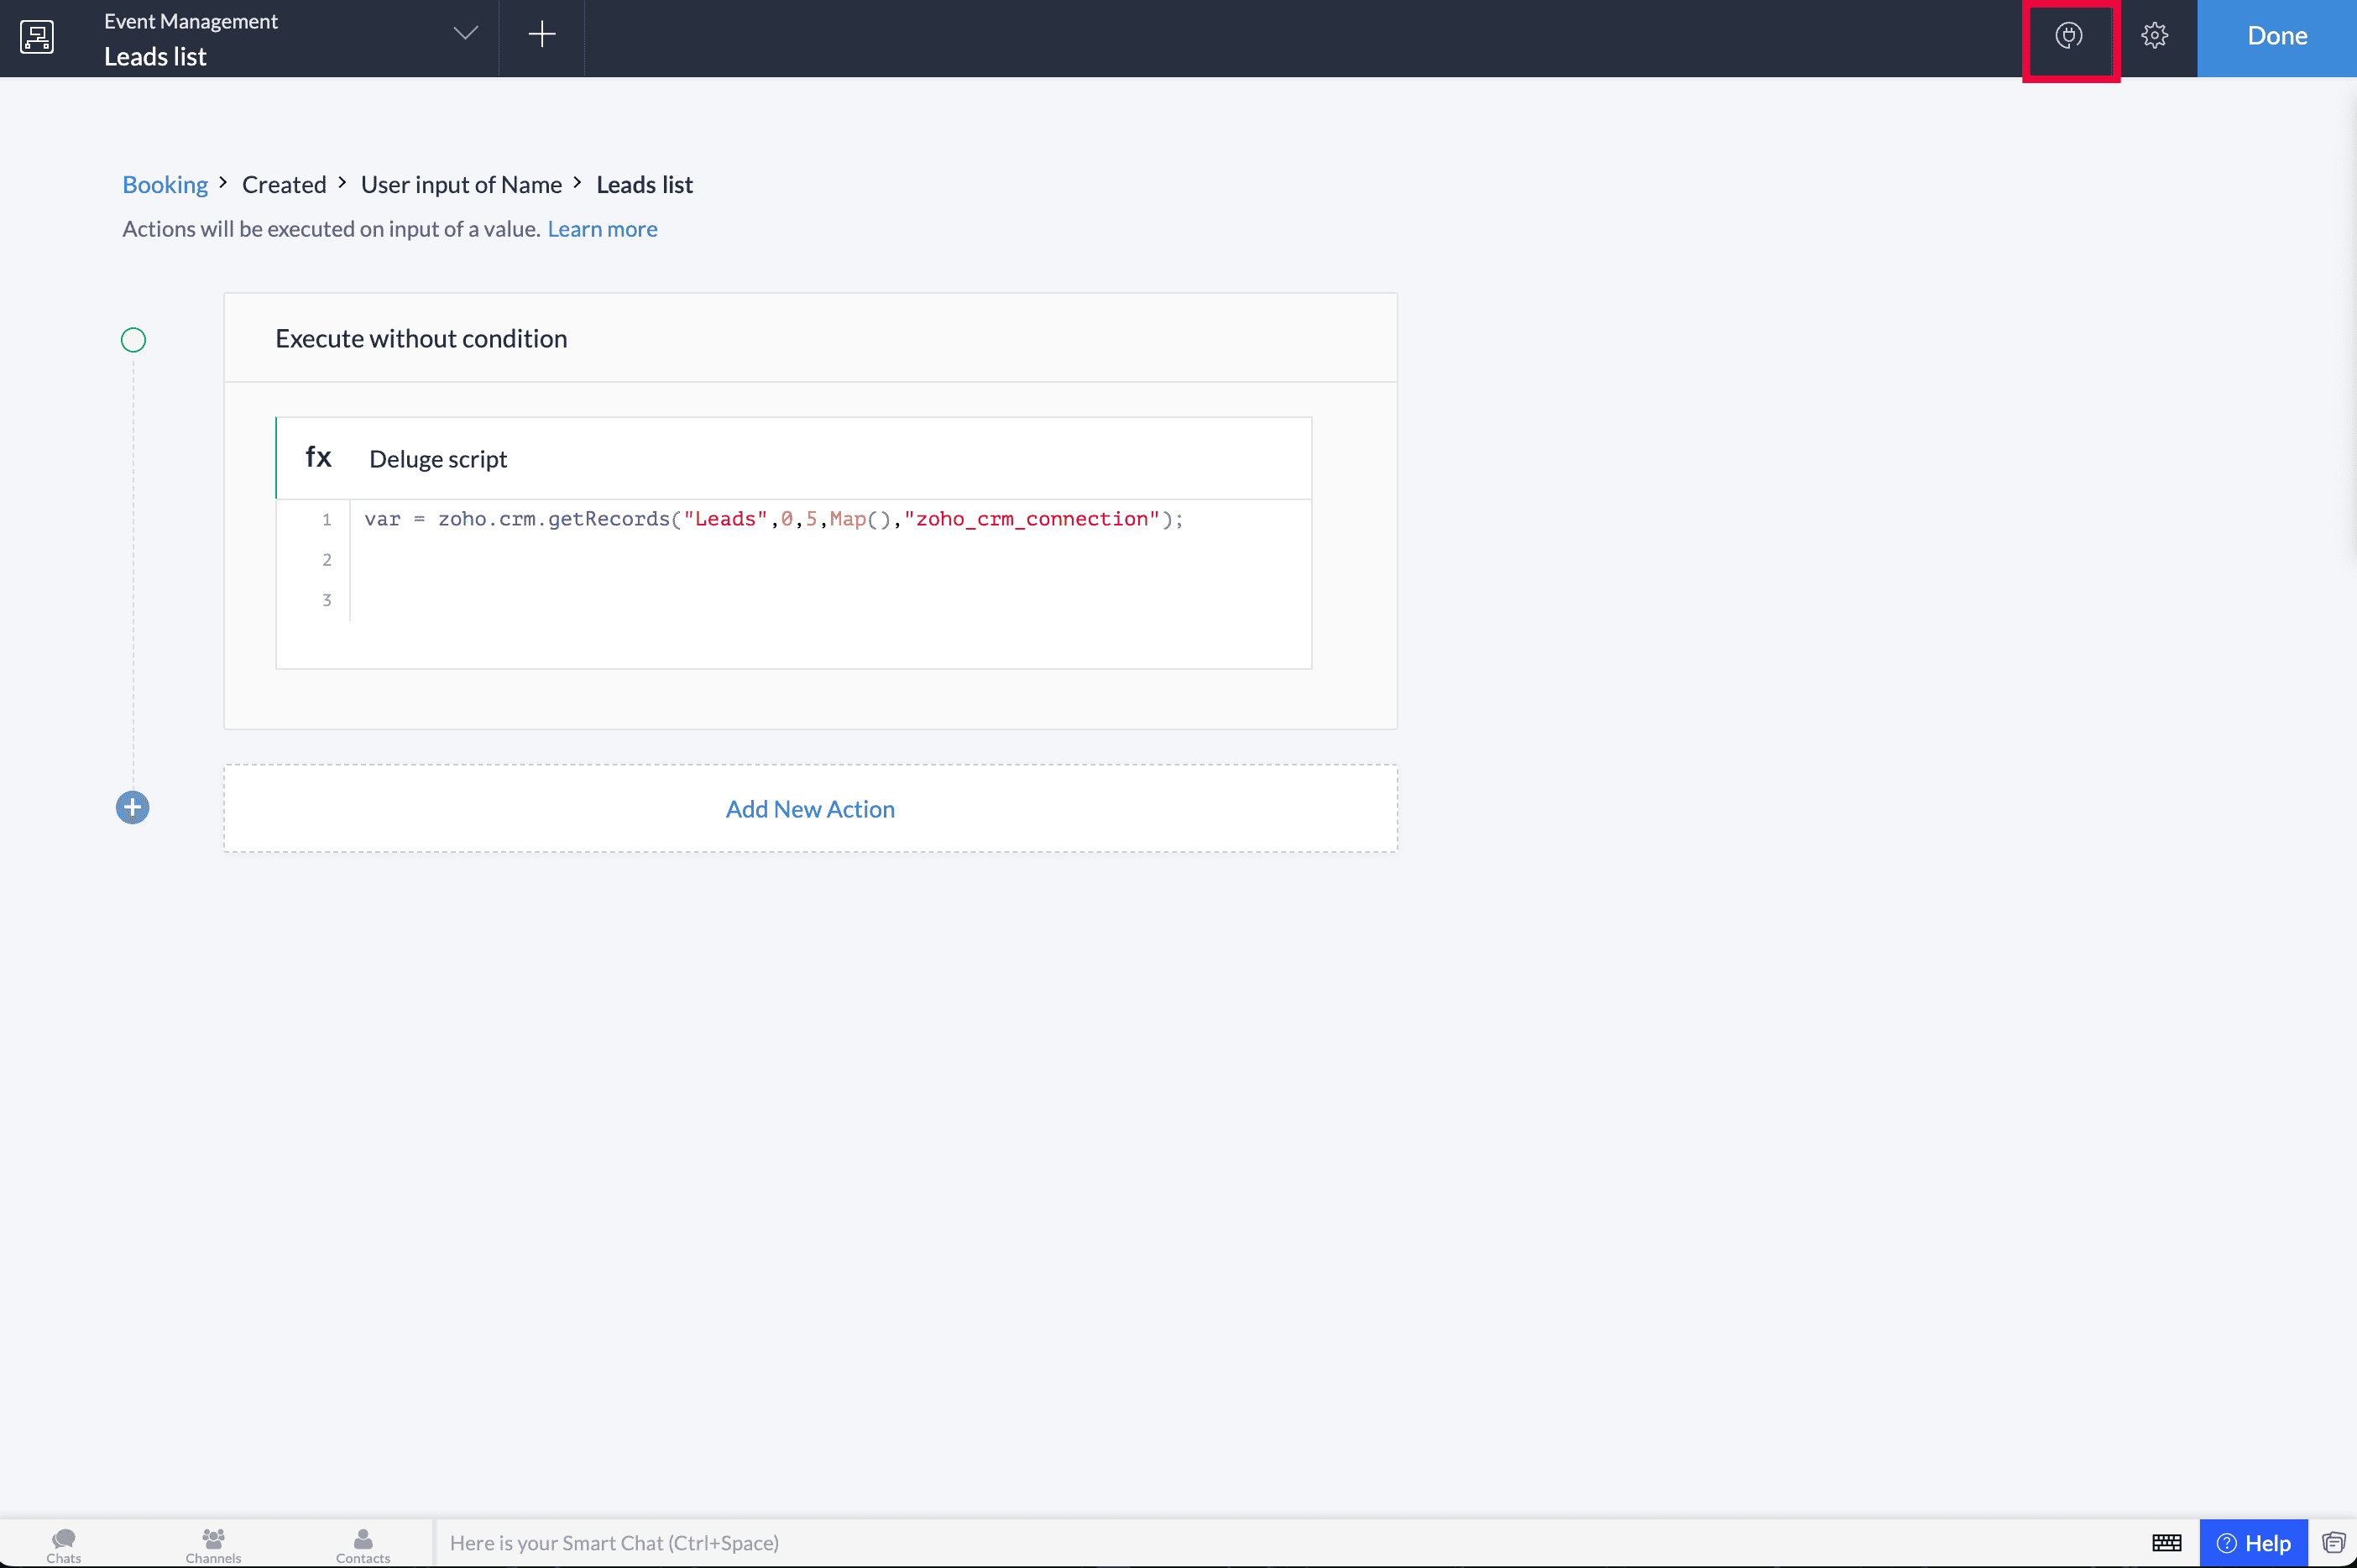Select the green circle condition node
The image size is (2357, 1568).
pyautogui.click(x=133, y=340)
